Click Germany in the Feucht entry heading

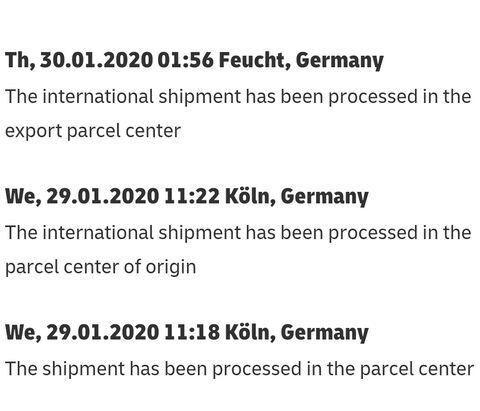339,61
